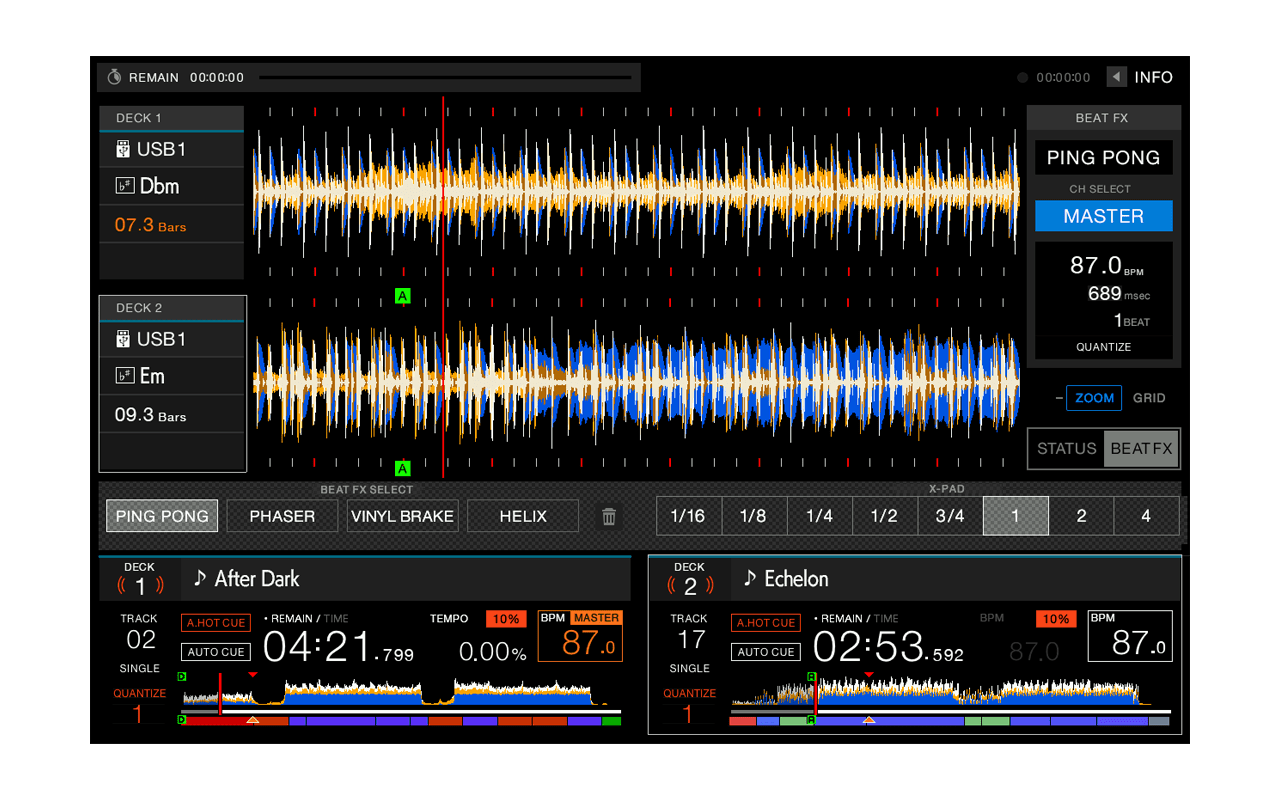Enable A.HOT CUE on Deck 2
The width and height of the screenshot is (1280, 800).
[x=765, y=622]
